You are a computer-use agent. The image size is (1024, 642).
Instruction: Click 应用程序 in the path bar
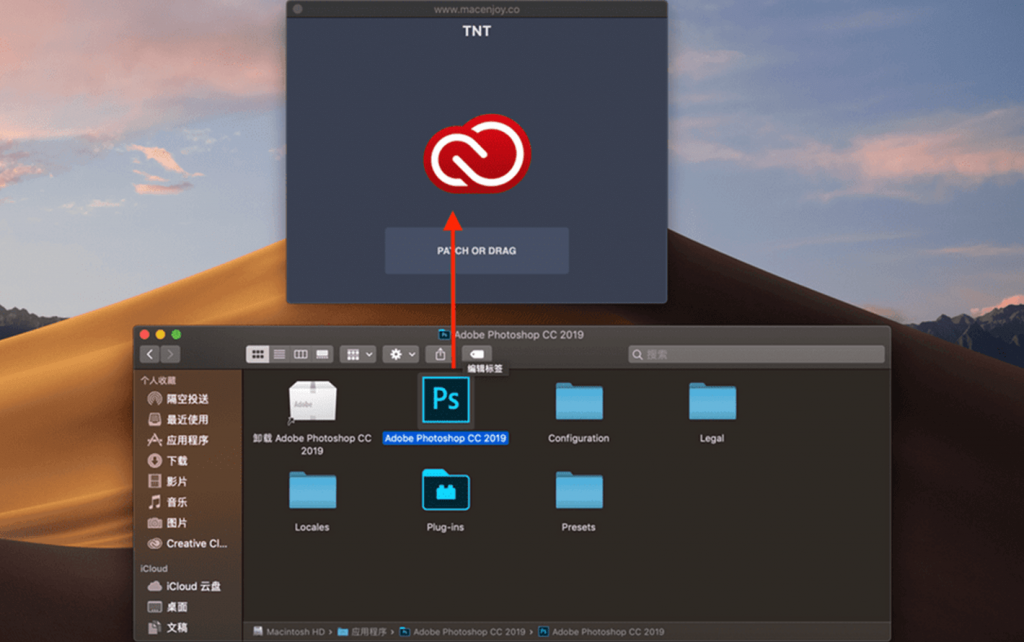coord(362,632)
